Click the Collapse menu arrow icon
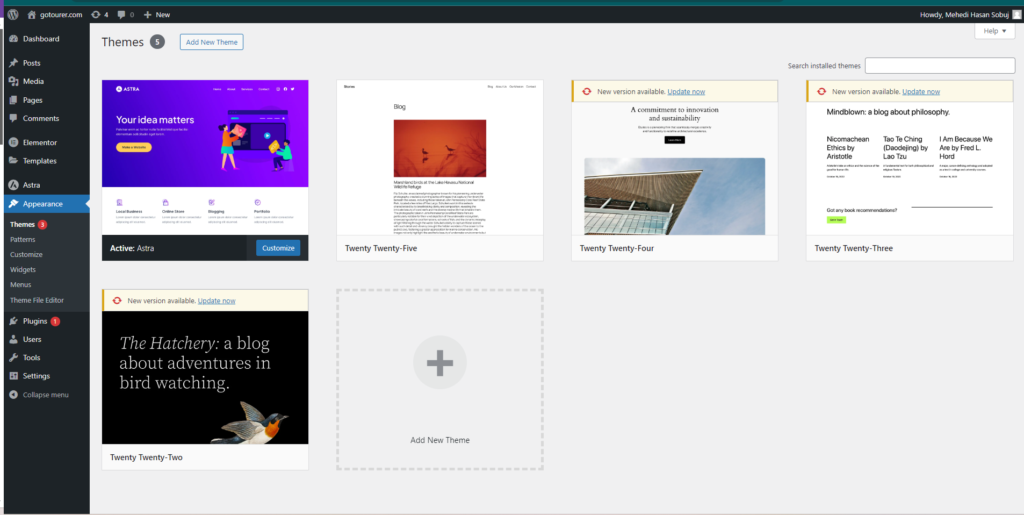This screenshot has width=1024, height=515. pyautogui.click(x=14, y=395)
